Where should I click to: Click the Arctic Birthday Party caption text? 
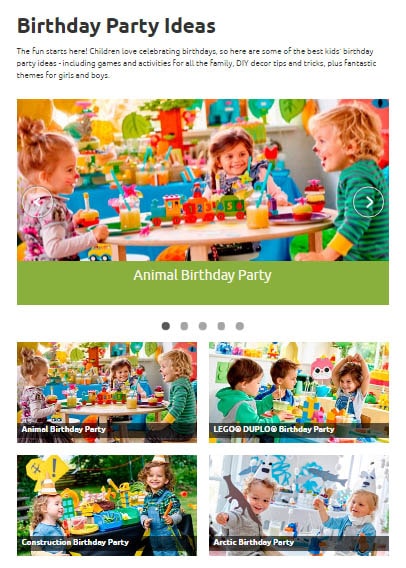click(x=254, y=542)
